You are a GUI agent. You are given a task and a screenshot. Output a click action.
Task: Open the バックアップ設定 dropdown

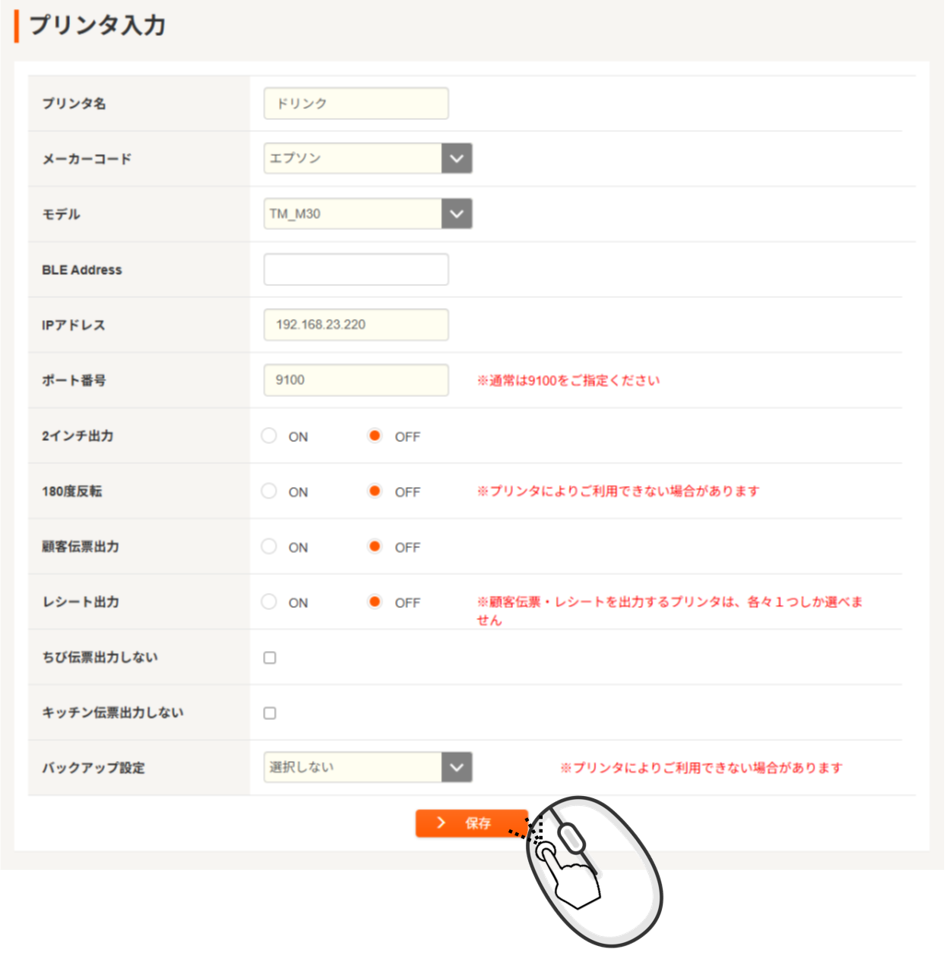pos(368,767)
